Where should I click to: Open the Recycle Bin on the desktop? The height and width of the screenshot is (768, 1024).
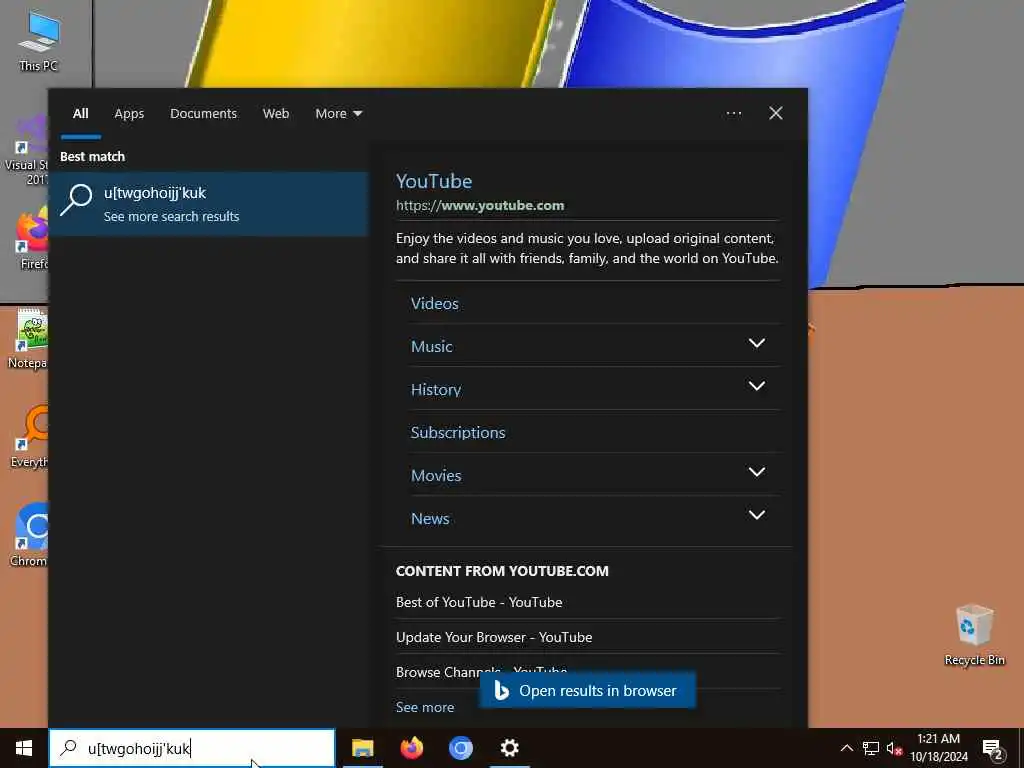tap(974, 635)
